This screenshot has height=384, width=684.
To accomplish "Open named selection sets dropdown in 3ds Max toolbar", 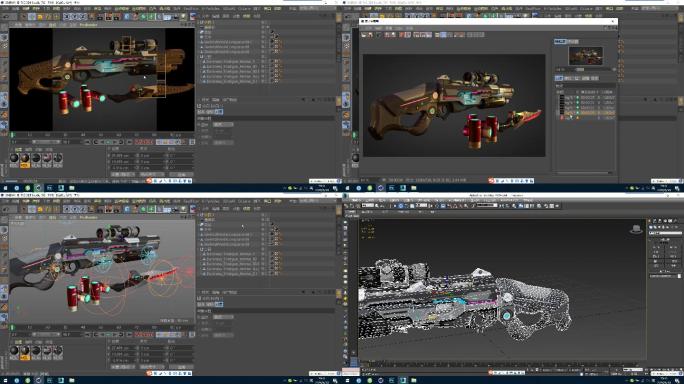I will coord(487,205).
